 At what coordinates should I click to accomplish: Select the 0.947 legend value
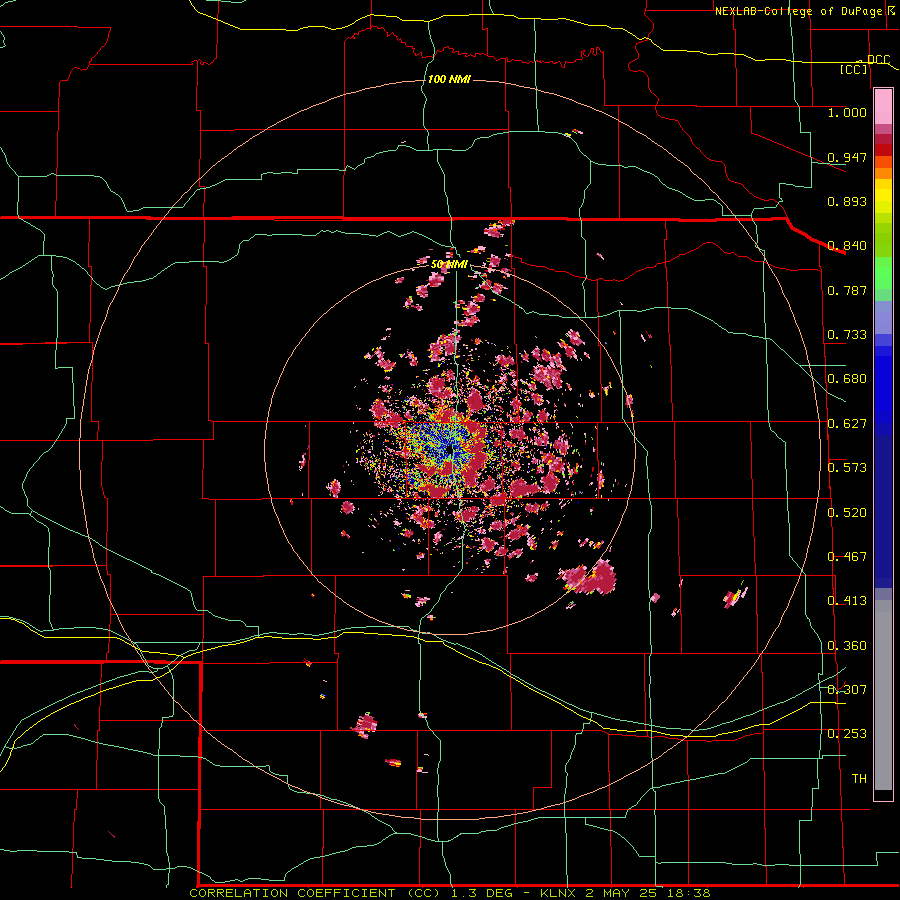[847, 157]
